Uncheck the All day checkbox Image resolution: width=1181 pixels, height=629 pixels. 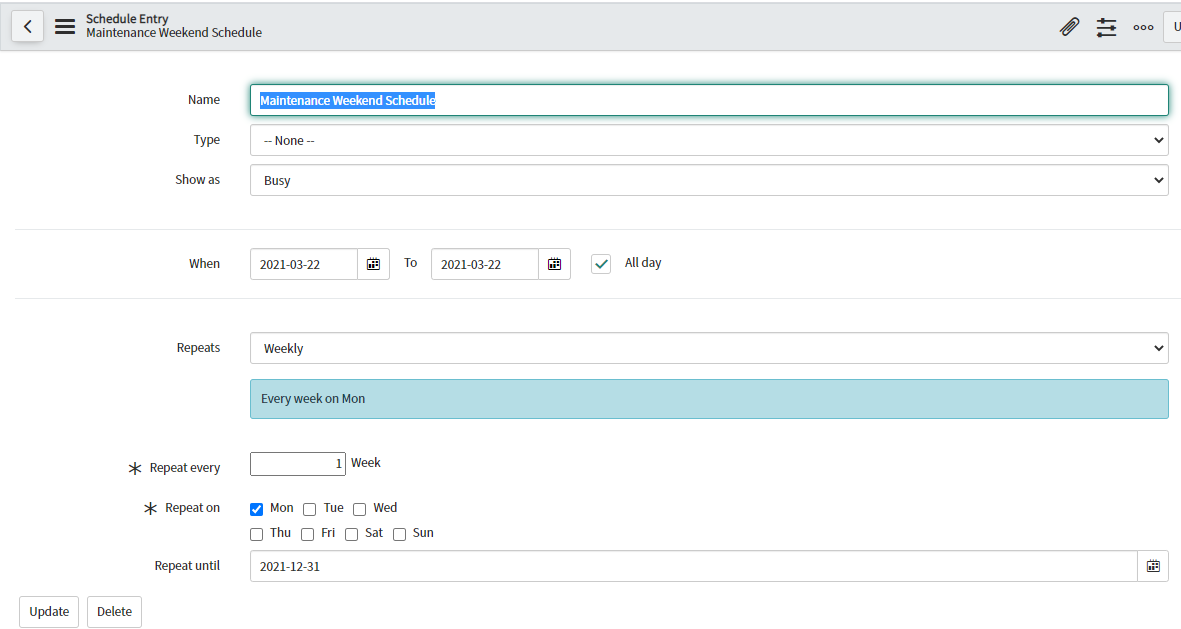click(600, 263)
